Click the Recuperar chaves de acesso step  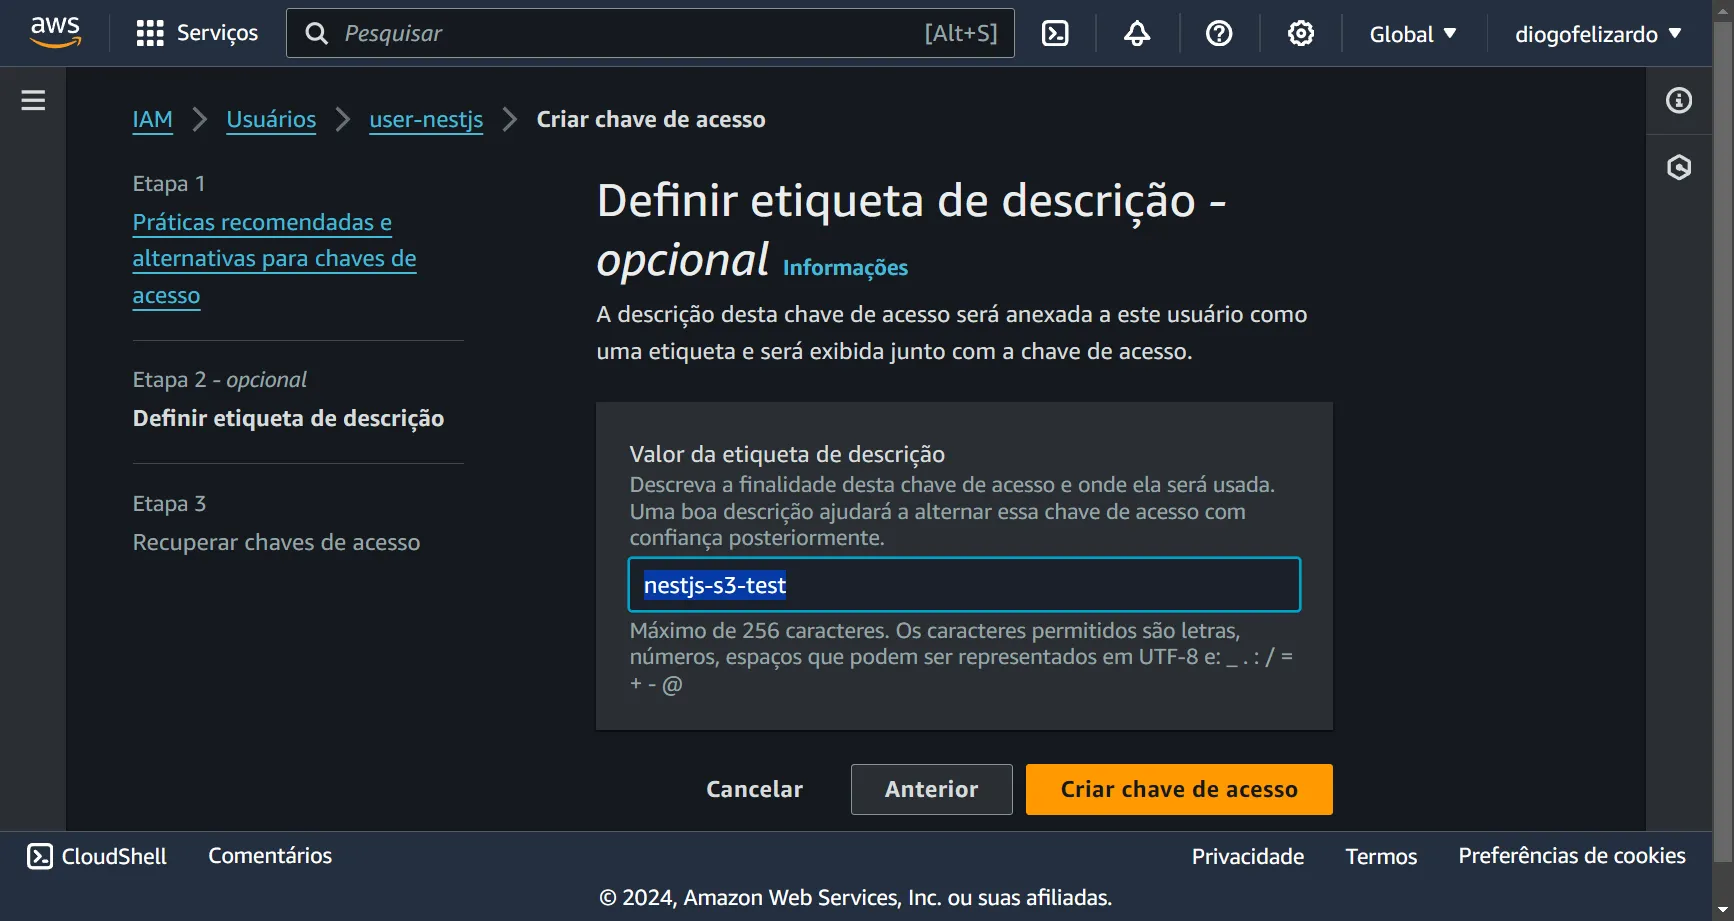coord(276,542)
